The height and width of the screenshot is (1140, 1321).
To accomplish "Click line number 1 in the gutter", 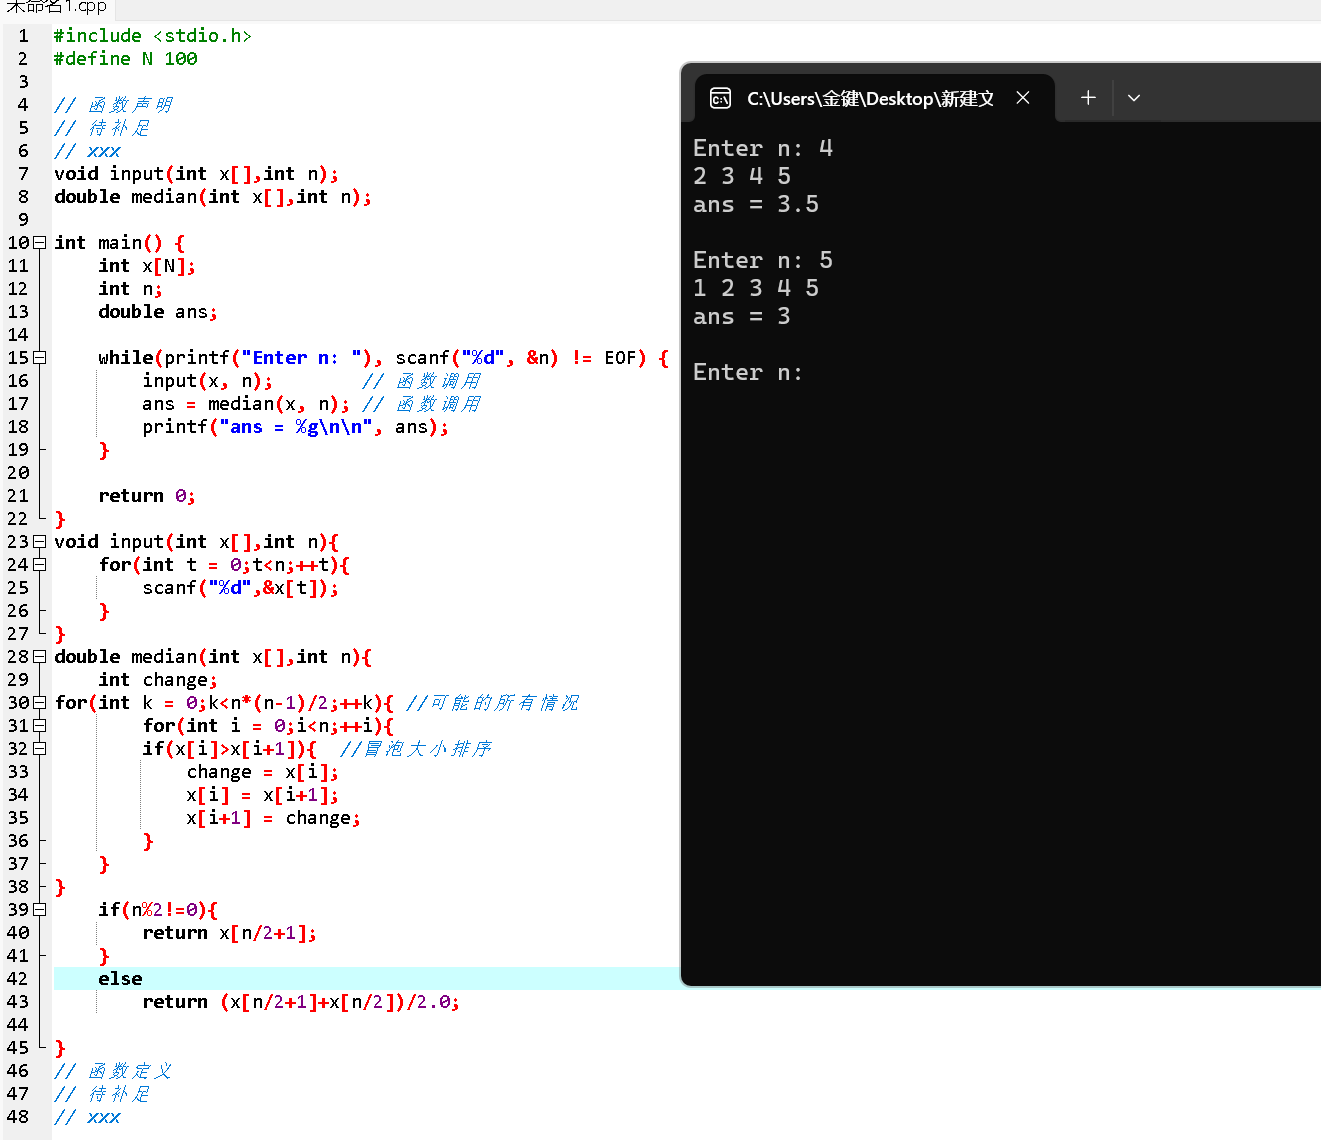I will [23, 36].
